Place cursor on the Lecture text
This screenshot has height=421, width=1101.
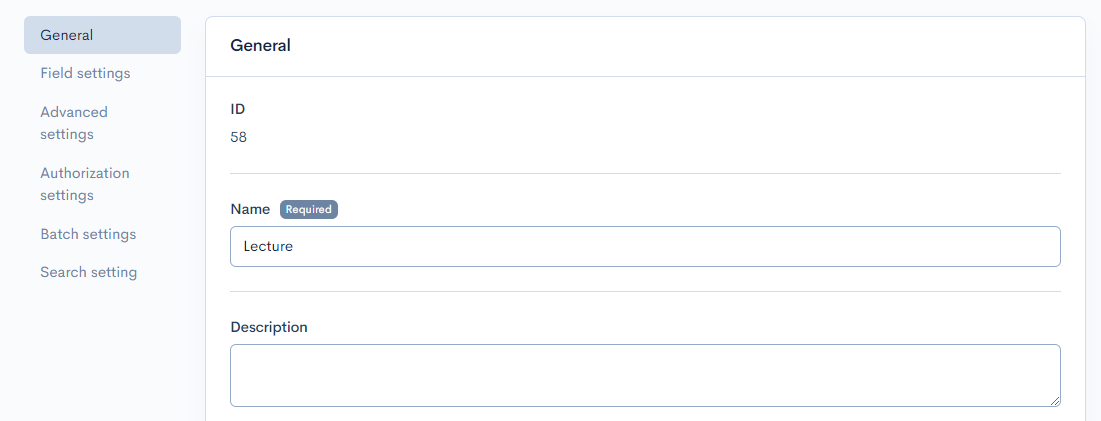(268, 246)
